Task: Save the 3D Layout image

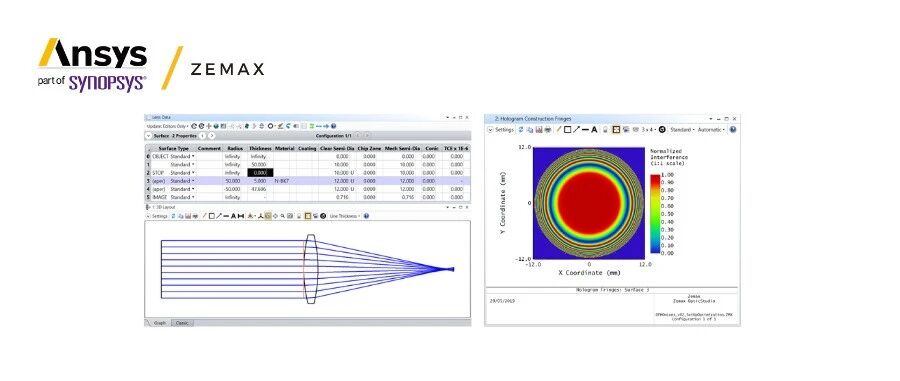Action: pyautogui.click(x=188, y=216)
